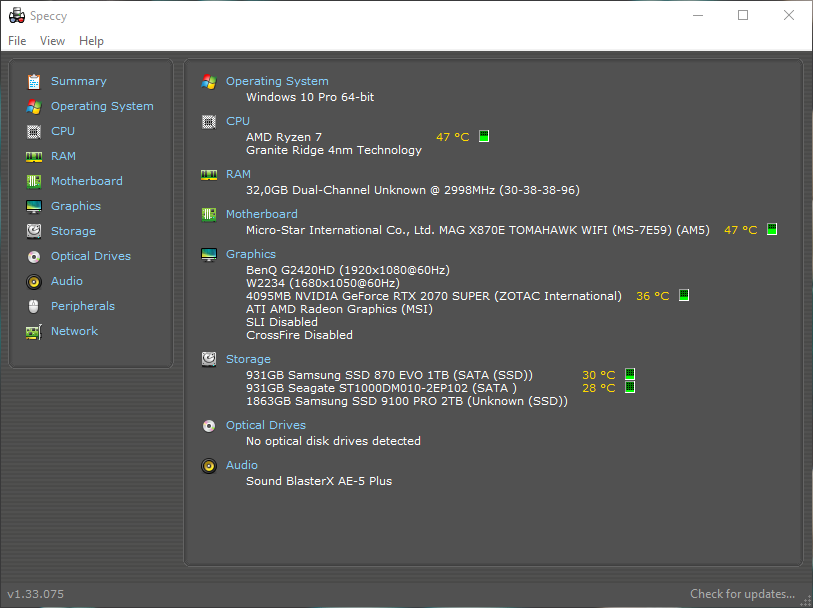Image resolution: width=813 pixels, height=608 pixels.
Task: Click the green temperature indicator on Motherboard row
Action: click(x=772, y=229)
